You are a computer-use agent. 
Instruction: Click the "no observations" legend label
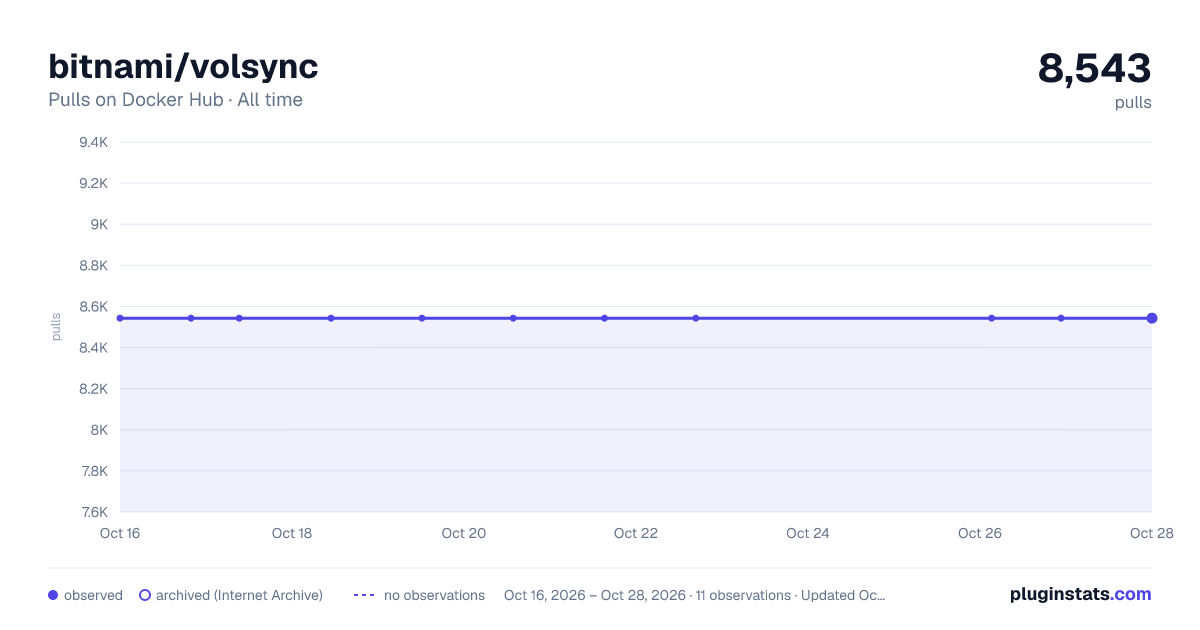click(x=434, y=595)
